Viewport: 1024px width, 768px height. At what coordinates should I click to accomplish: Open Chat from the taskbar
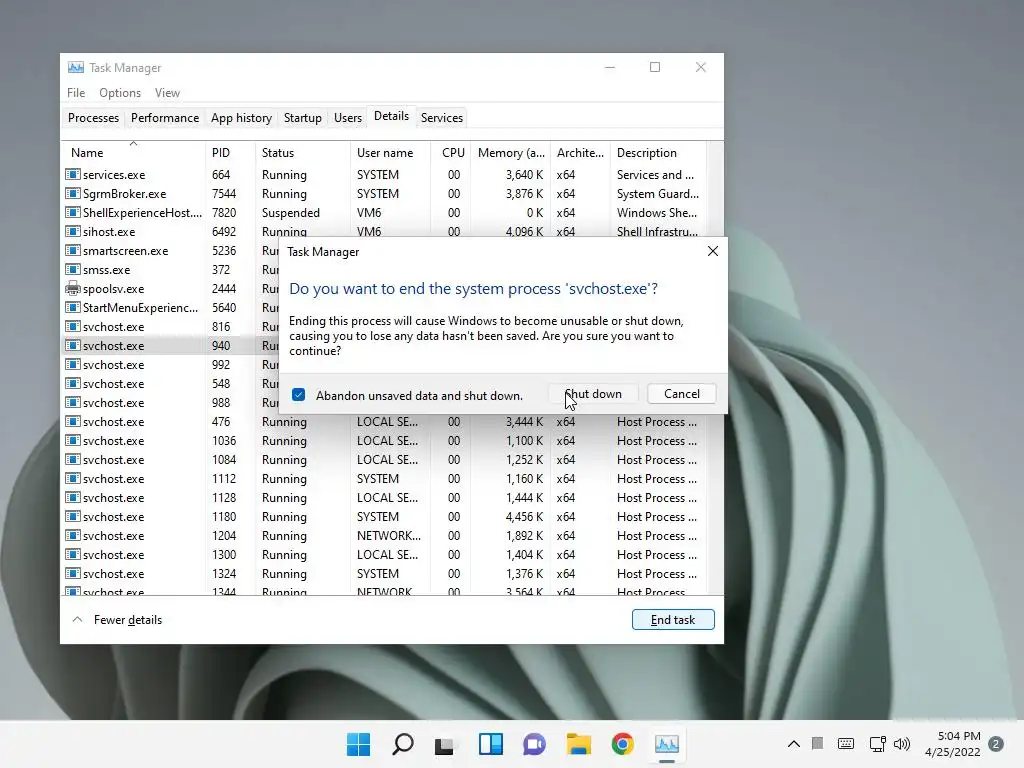(534, 744)
